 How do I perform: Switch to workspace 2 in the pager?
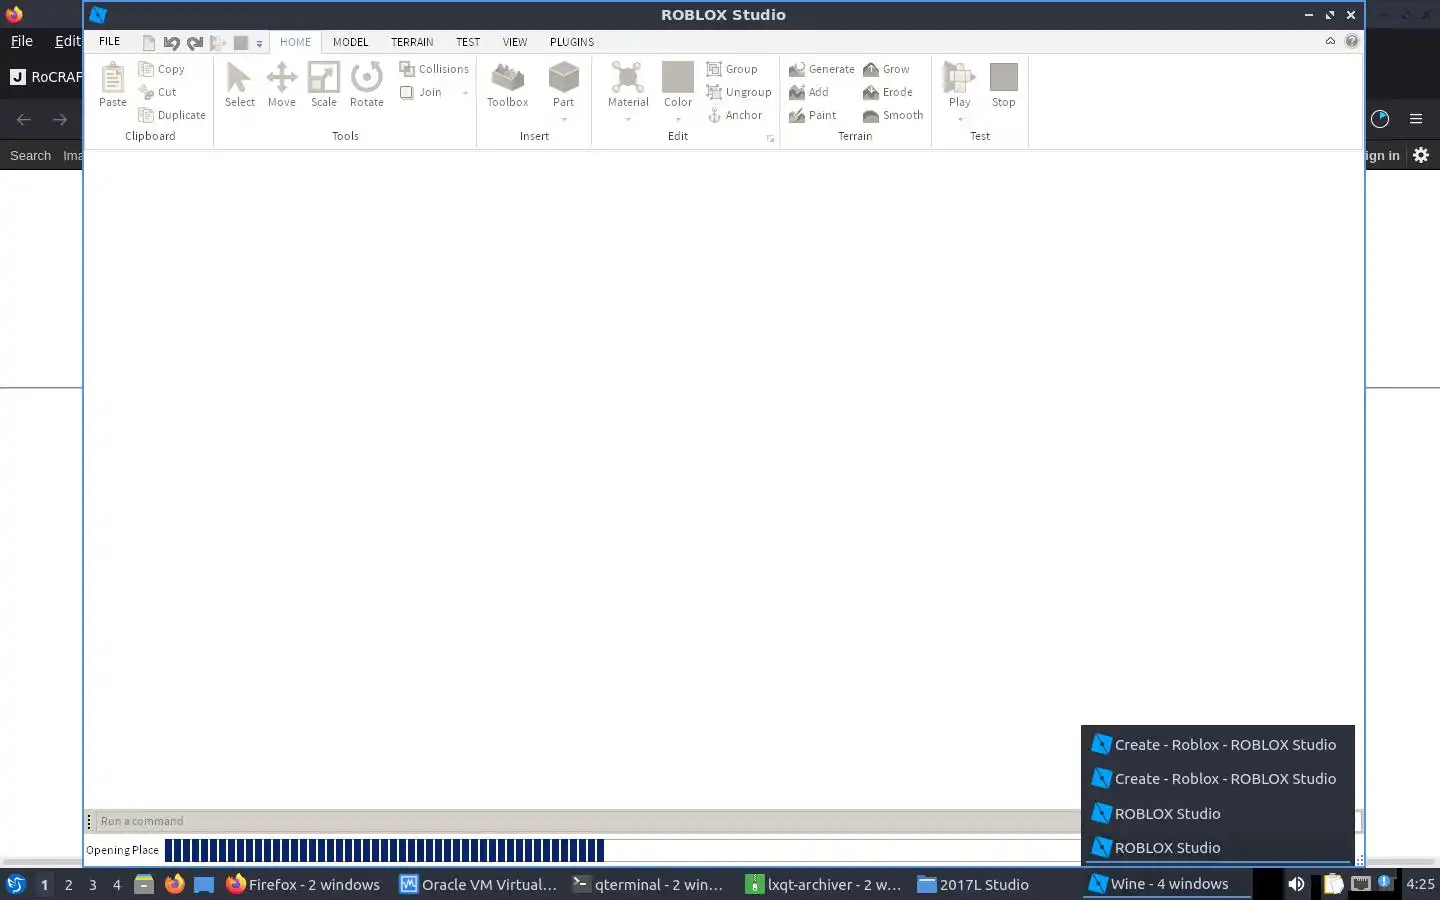point(68,885)
